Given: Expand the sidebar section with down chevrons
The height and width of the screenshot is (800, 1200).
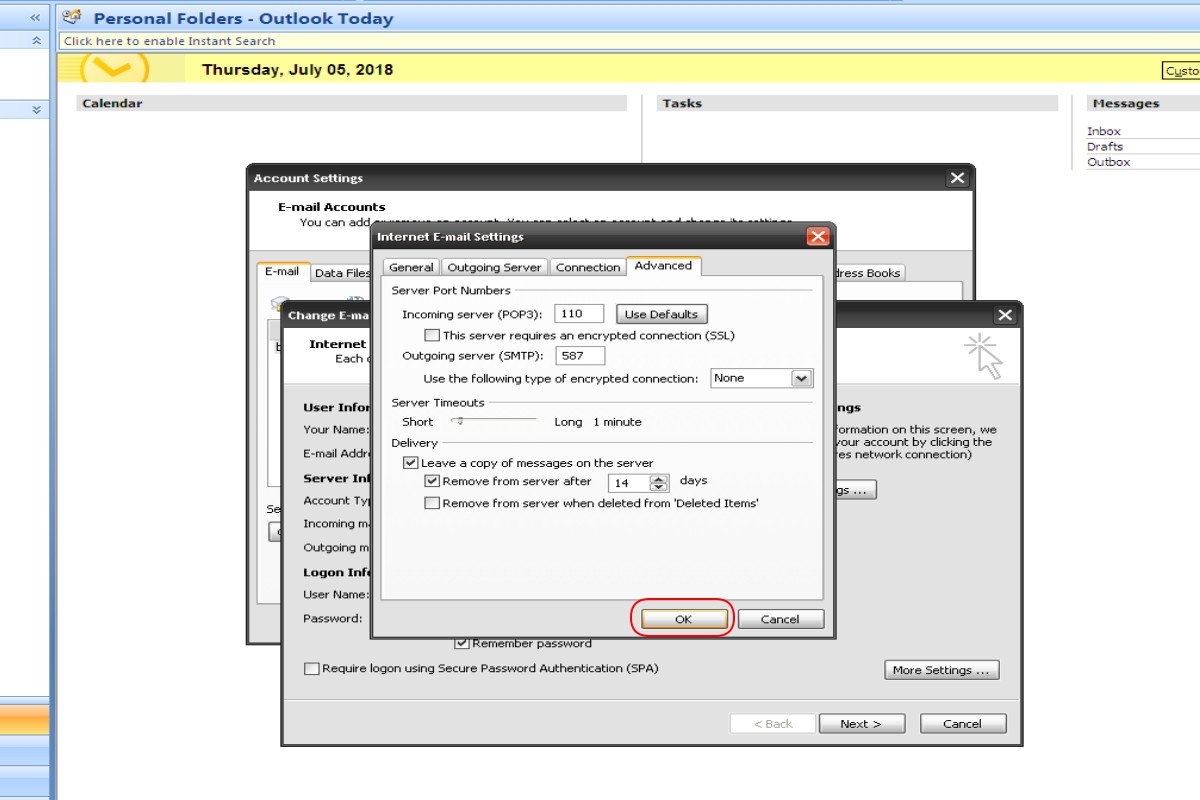Looking at the screenshot, I should [37, 110].
